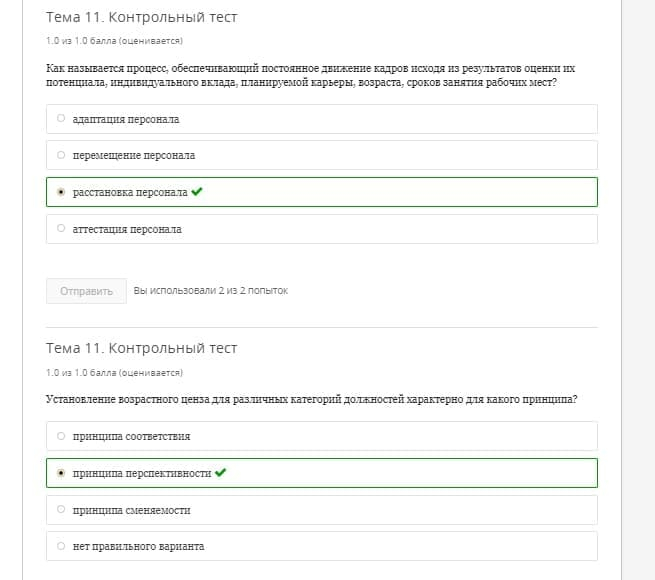Viewport: 655px width, 580px height.
Task: Click the 'нет правильного варианта' answer label text
Action: pos(138,547)
